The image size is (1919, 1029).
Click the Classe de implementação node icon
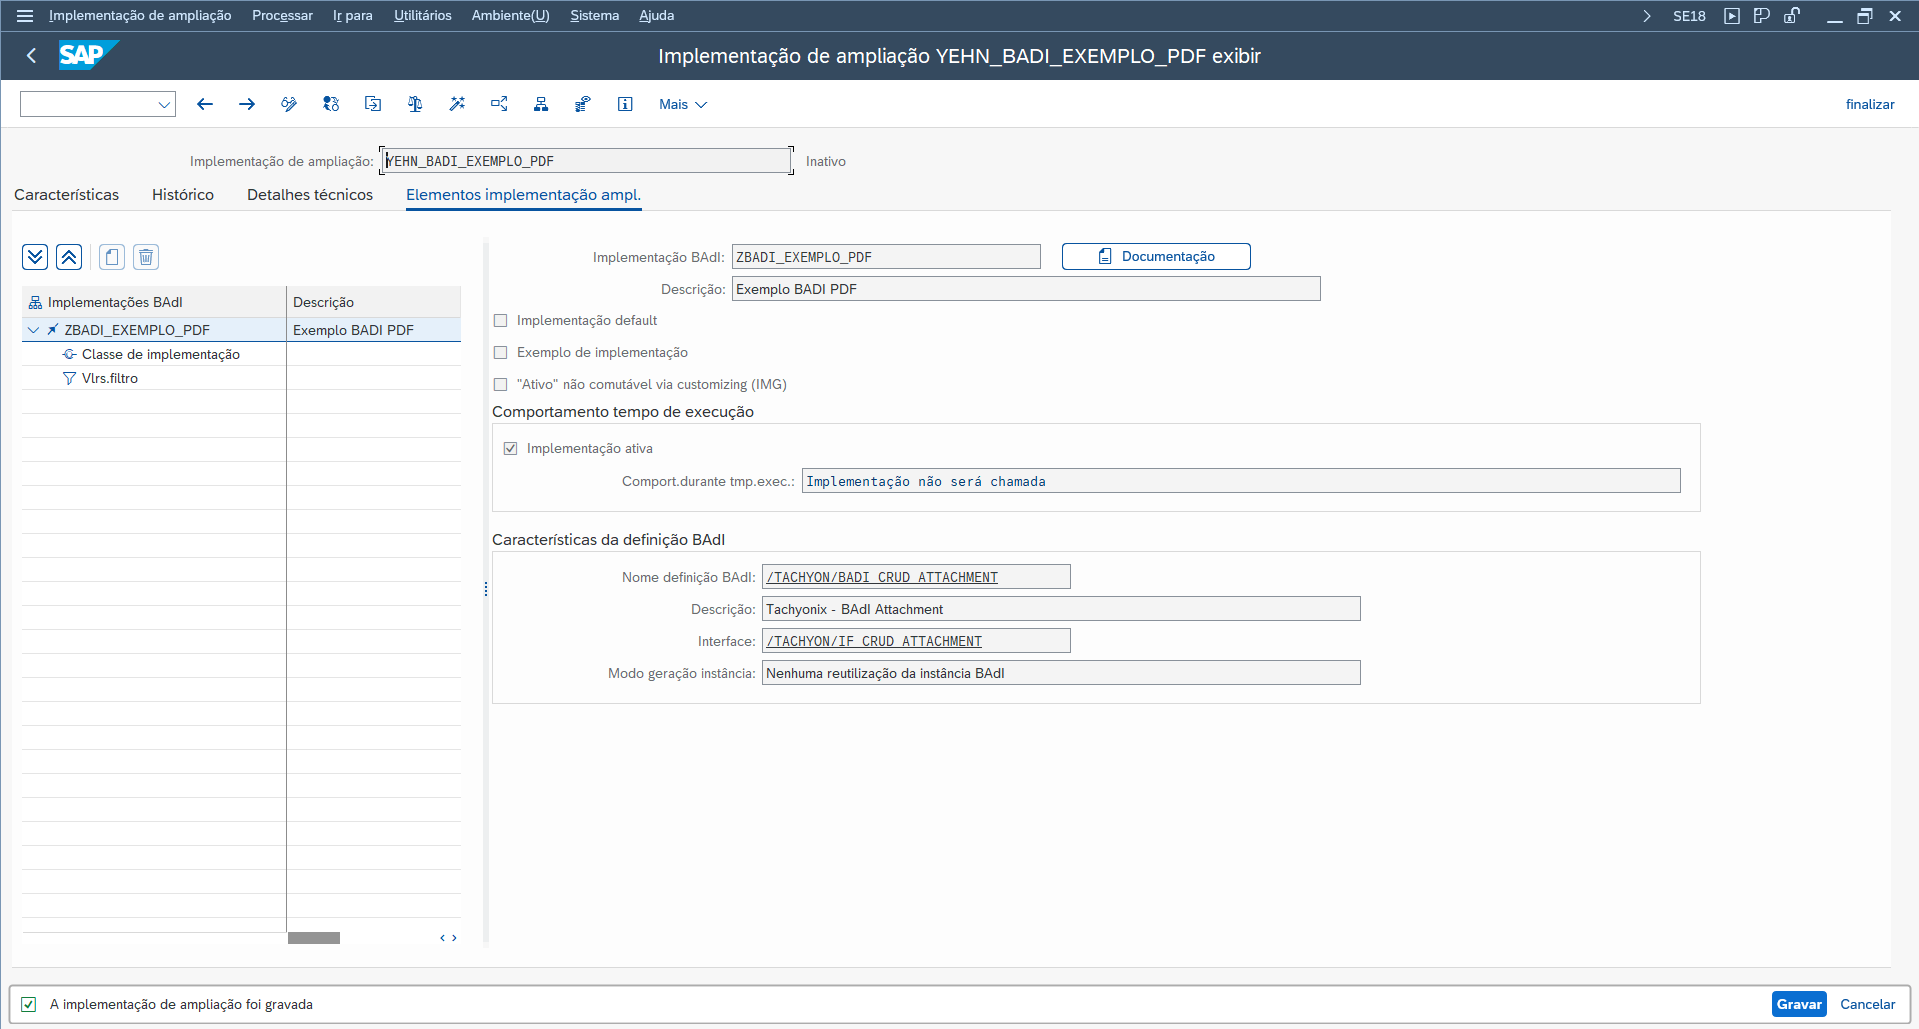[x=69, y=354]
